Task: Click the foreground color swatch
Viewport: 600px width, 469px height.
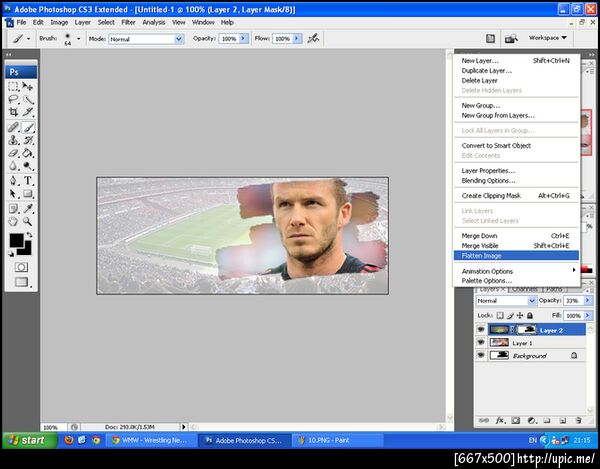Action: pyautogui.click(x=17, y=241)
